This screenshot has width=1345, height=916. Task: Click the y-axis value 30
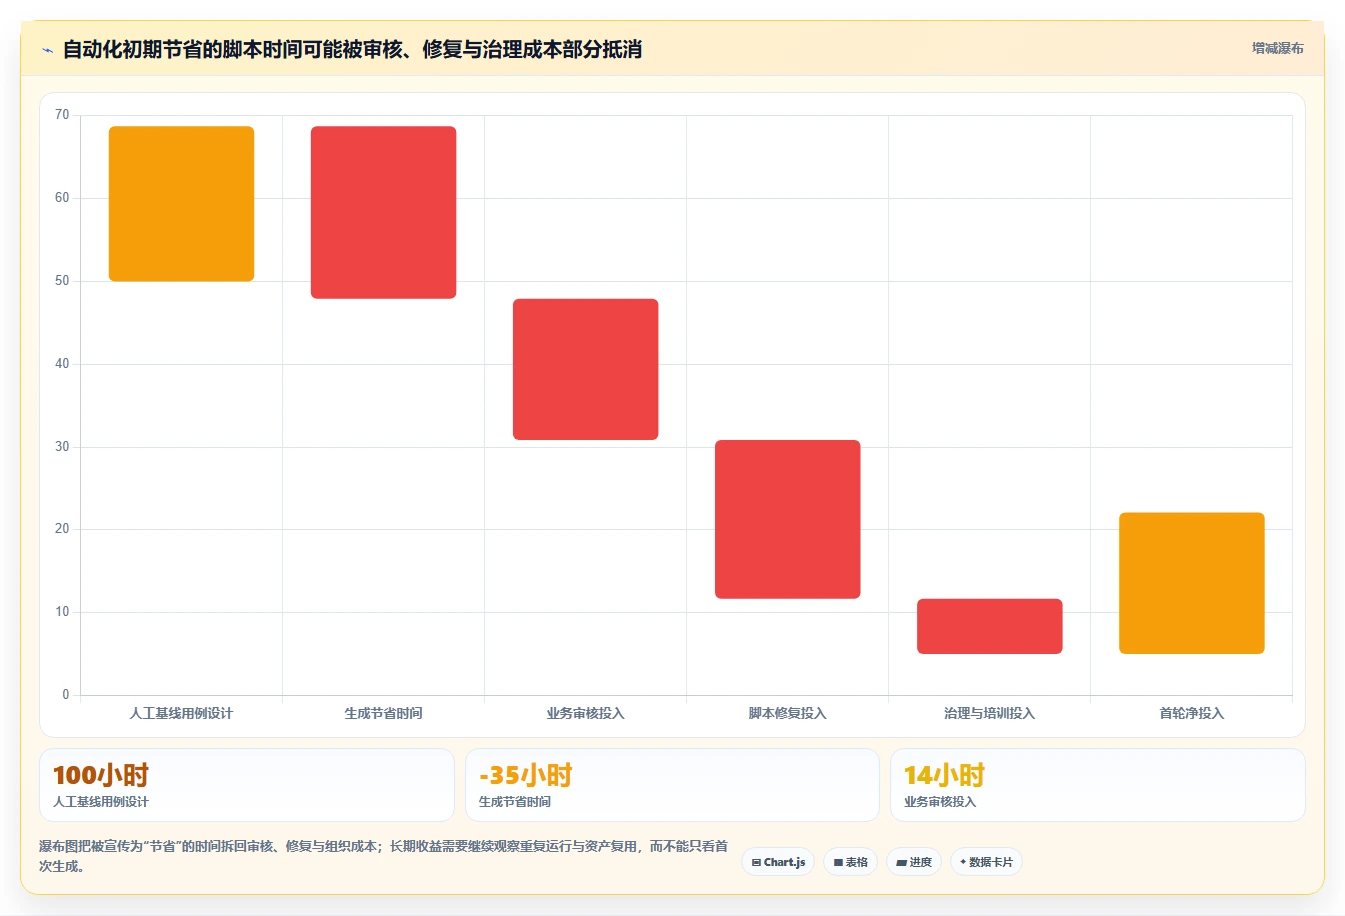click(62, 447)
